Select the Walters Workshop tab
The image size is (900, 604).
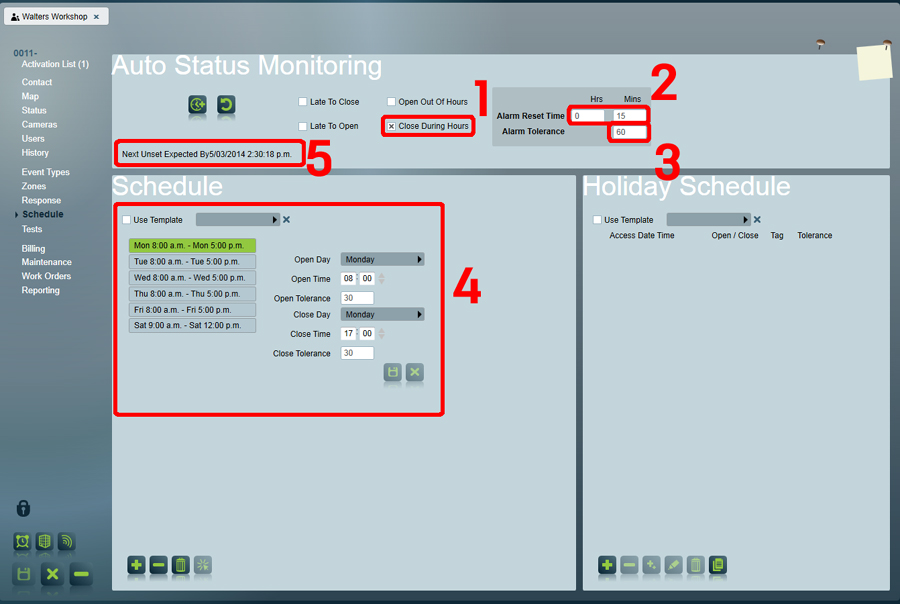pyautogui.click(x=55, y=17)
